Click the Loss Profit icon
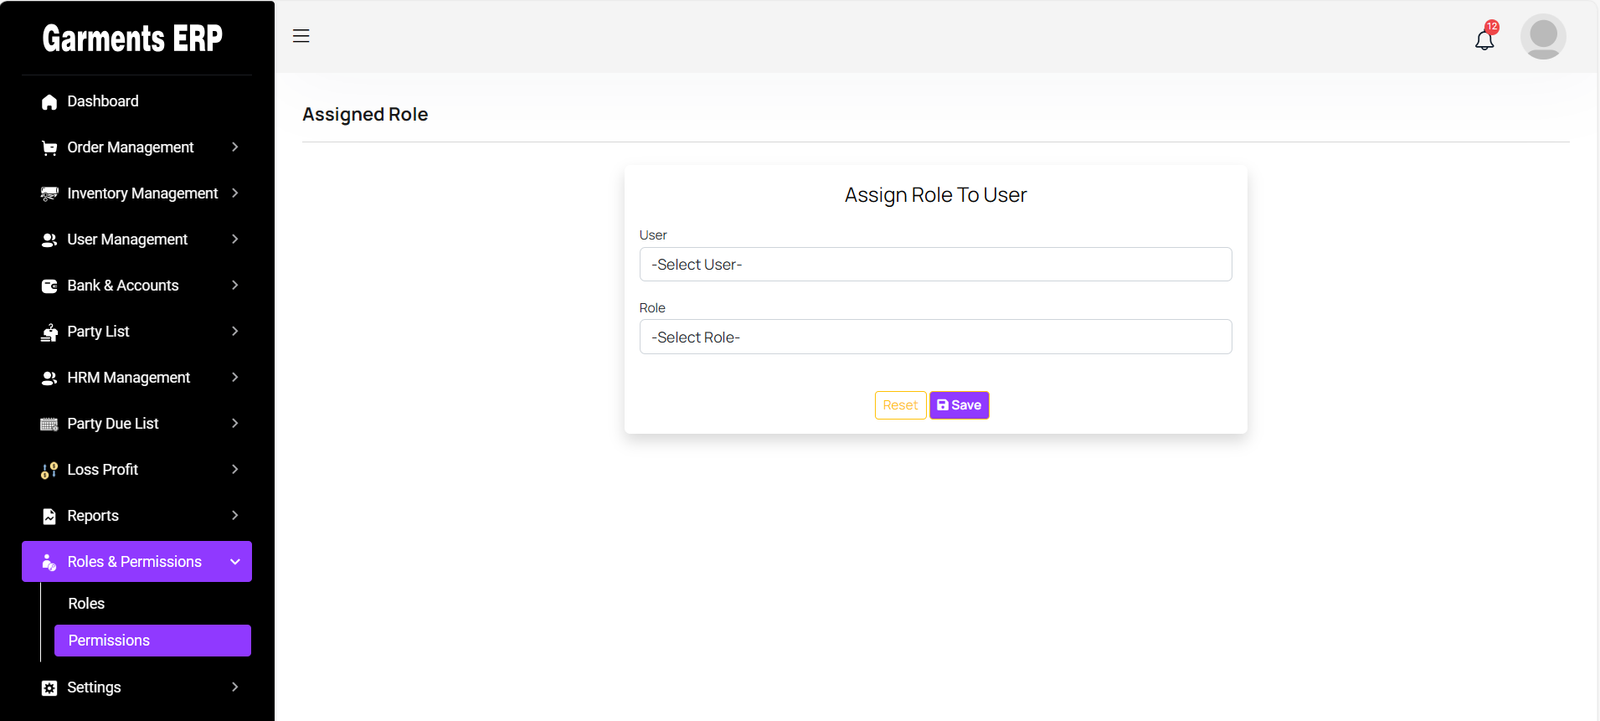This screenshot has width=1600, height=721. [x=49, y=470]
